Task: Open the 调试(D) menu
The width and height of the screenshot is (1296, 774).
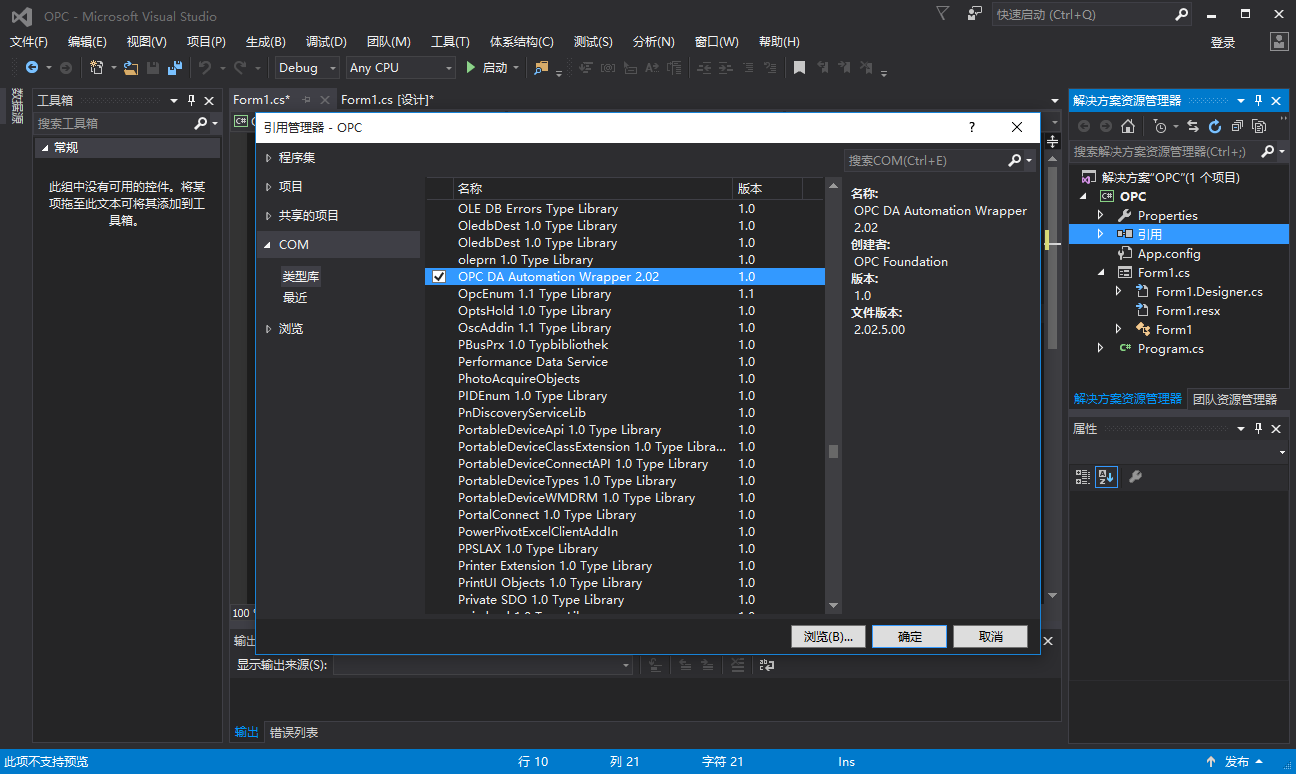Action: point(326,42)
